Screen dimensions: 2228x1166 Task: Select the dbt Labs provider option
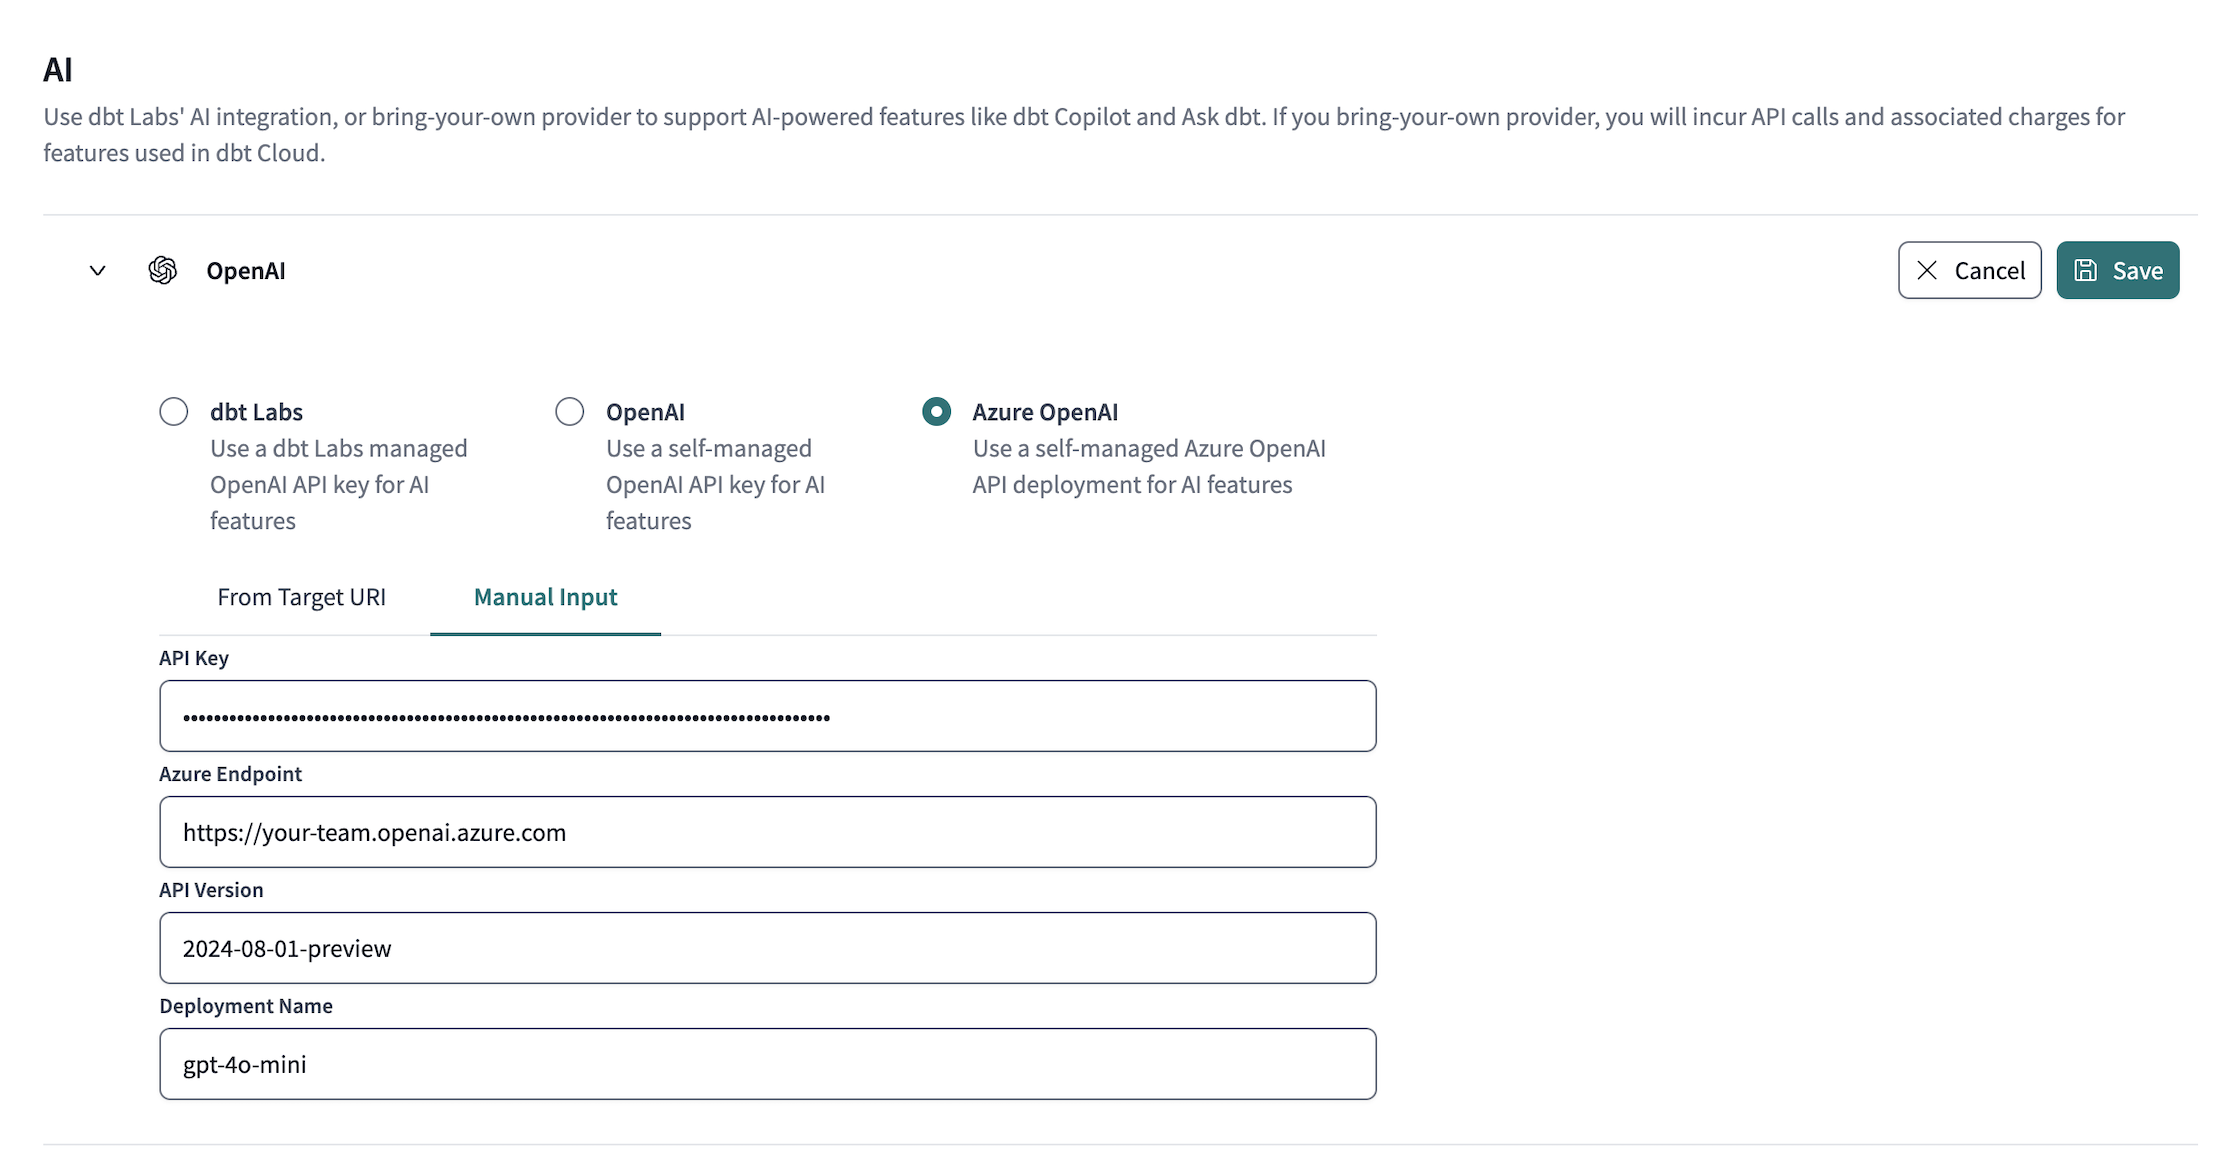coord(173,411)
